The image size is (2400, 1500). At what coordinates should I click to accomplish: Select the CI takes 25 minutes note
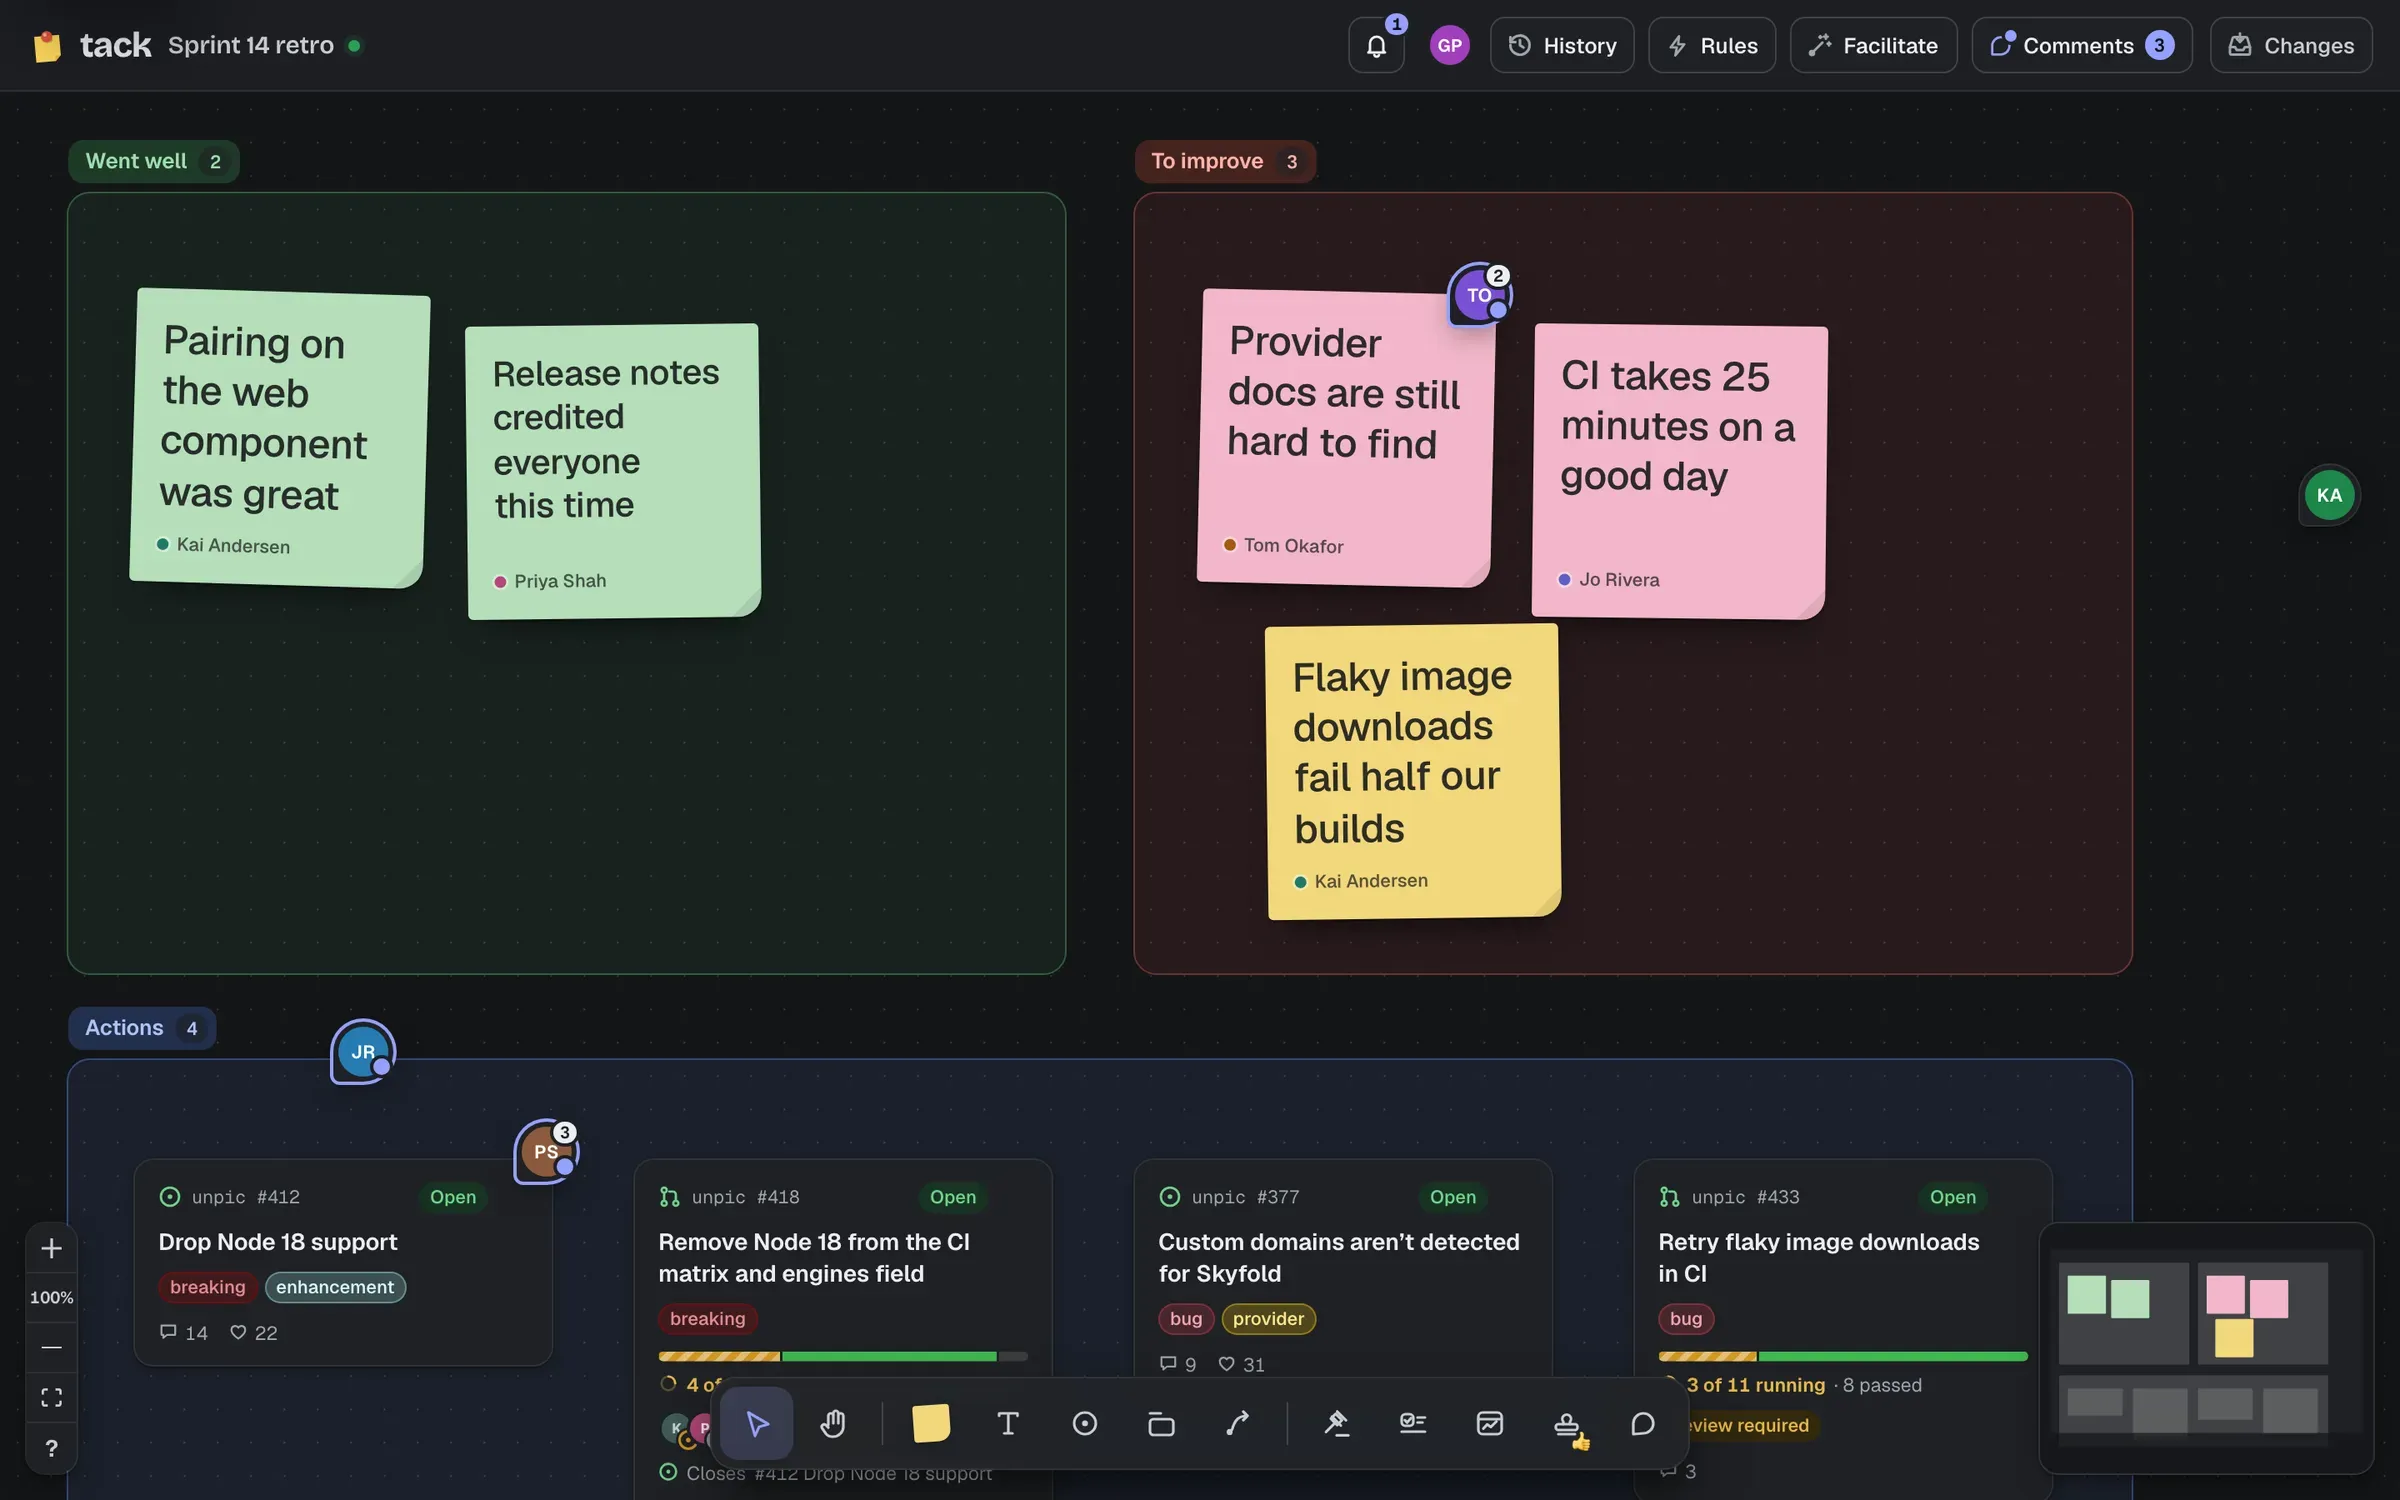1679,471
